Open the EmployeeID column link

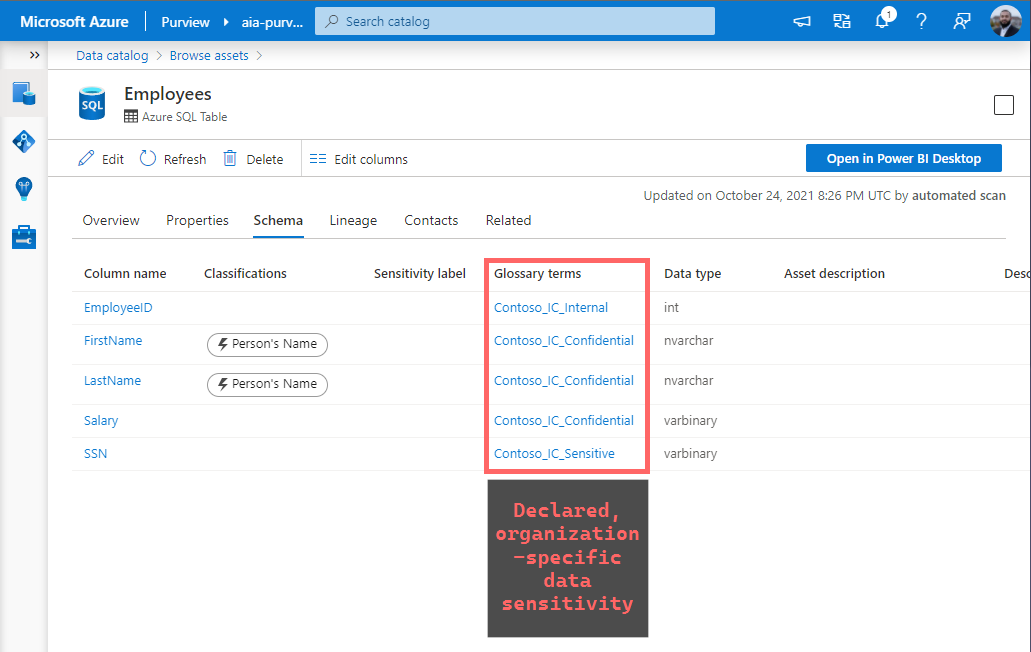click(118, 308)
